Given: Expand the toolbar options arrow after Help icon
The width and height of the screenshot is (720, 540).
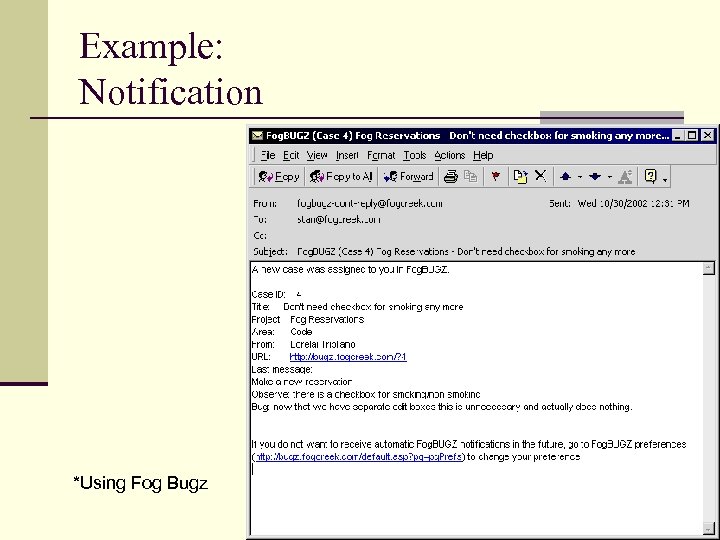Looking at the screenshot, I should (x=665, y=180).
